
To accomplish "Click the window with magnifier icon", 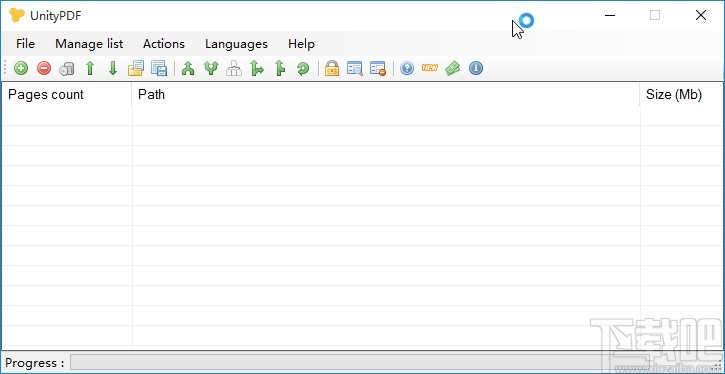I will point(355,68).
